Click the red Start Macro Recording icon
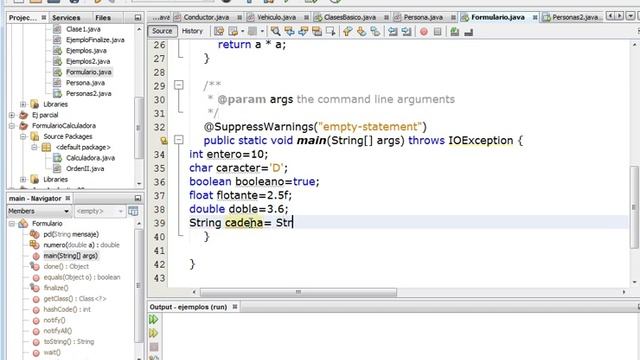The height and width of the screenshot is (360, 640). [424, 31]
